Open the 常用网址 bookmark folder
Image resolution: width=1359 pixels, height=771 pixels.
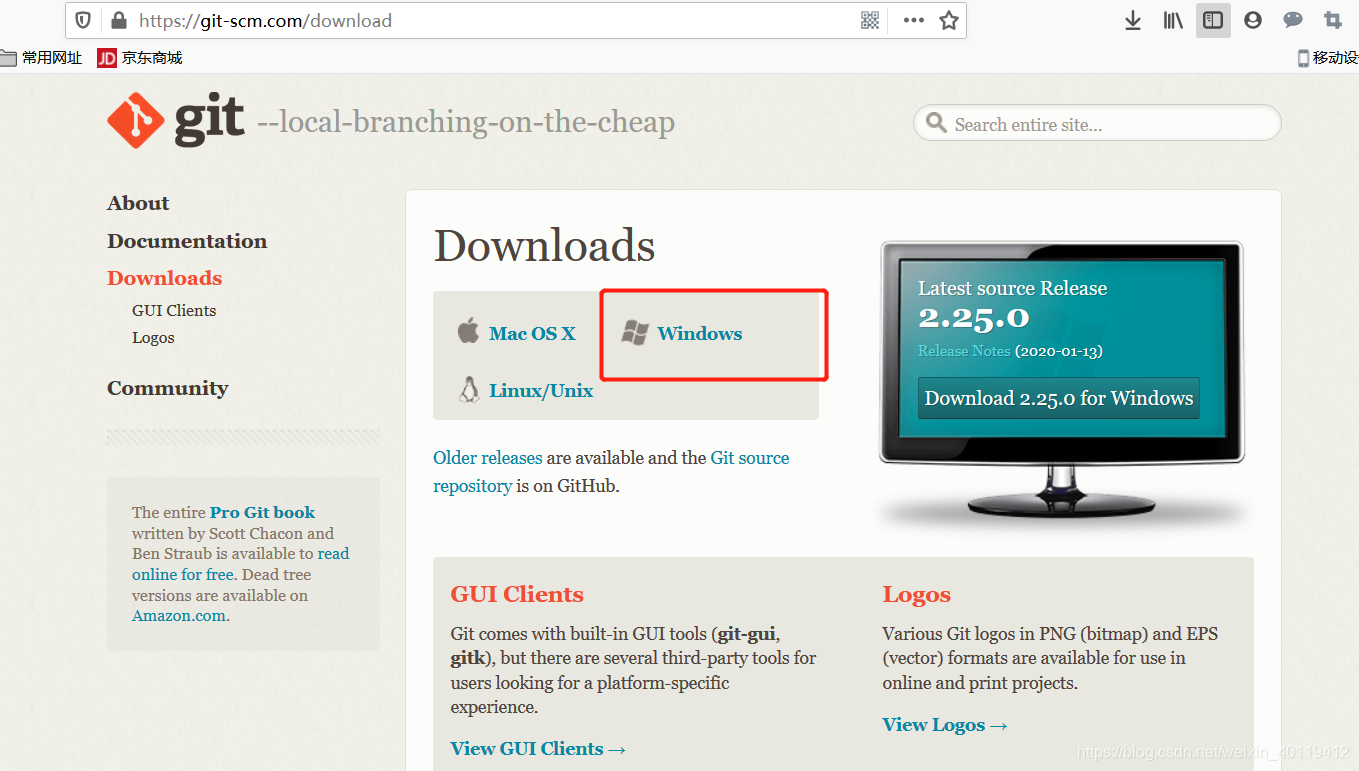tap(41, 58)
